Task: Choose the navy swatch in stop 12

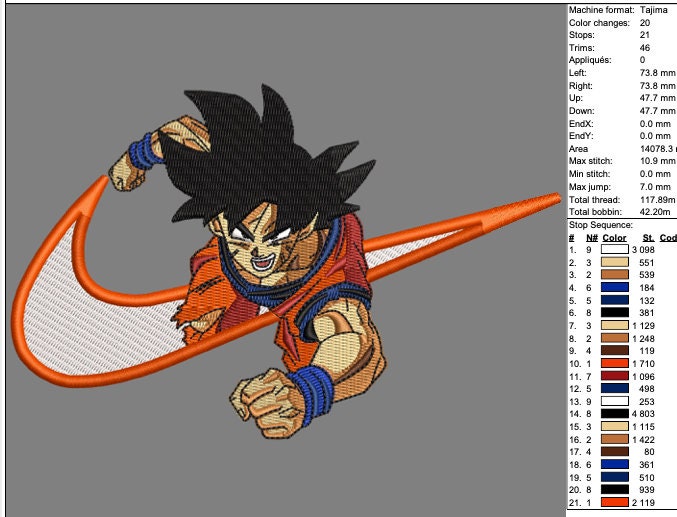Action: click(615, 389)
